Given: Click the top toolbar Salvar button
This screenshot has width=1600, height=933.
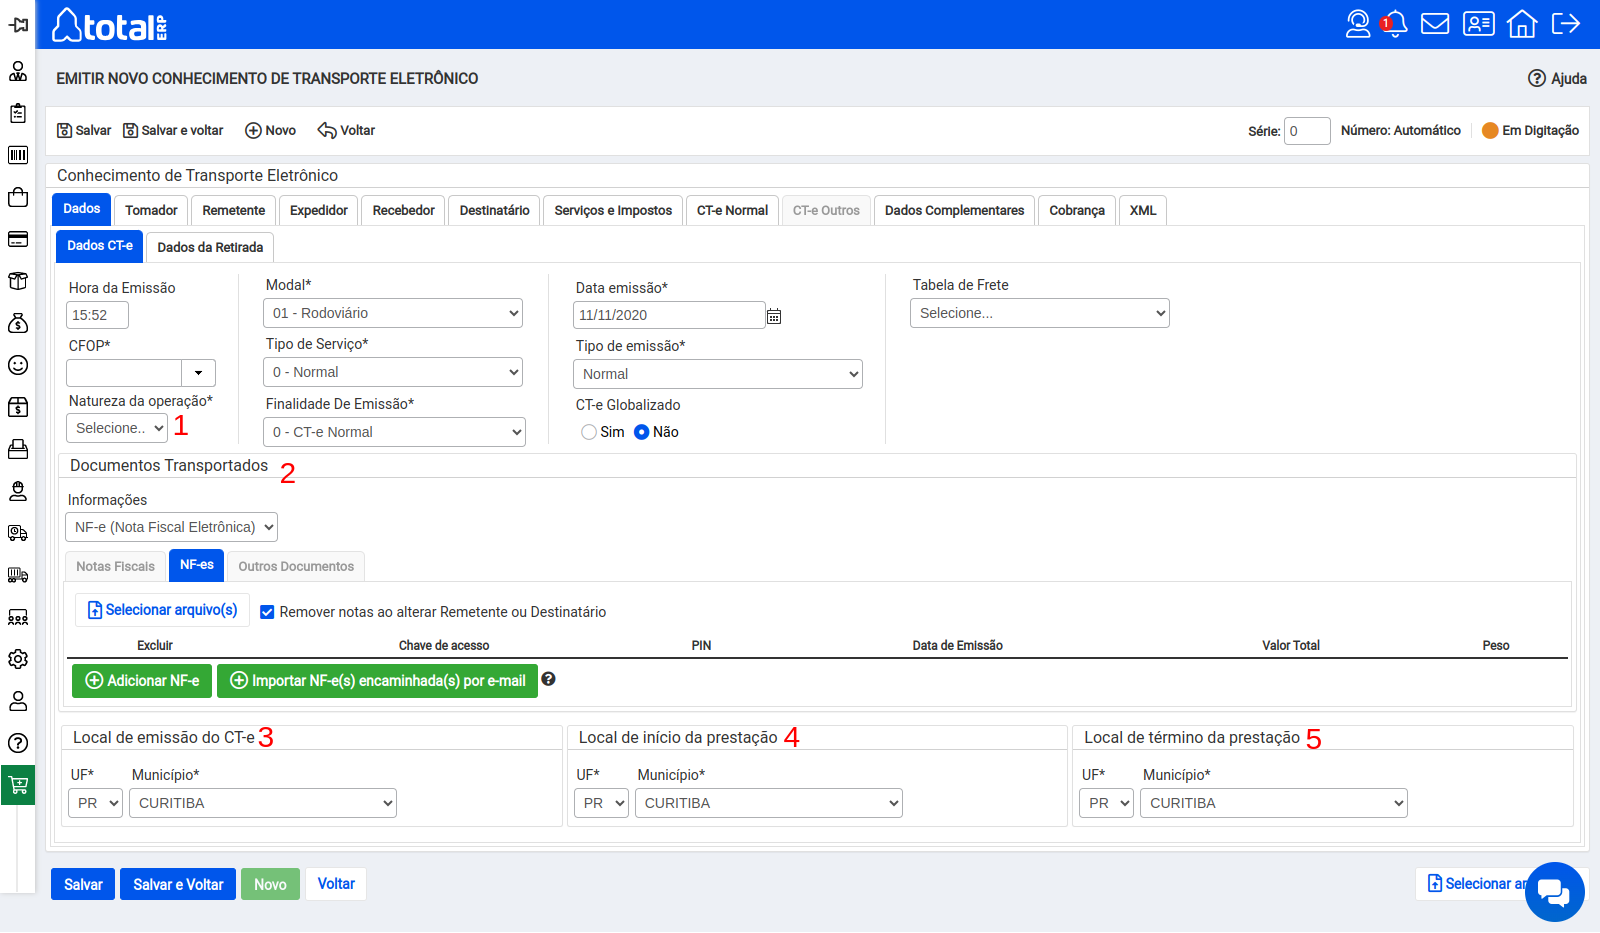Looking at the screenshot, I should (84, 130).
